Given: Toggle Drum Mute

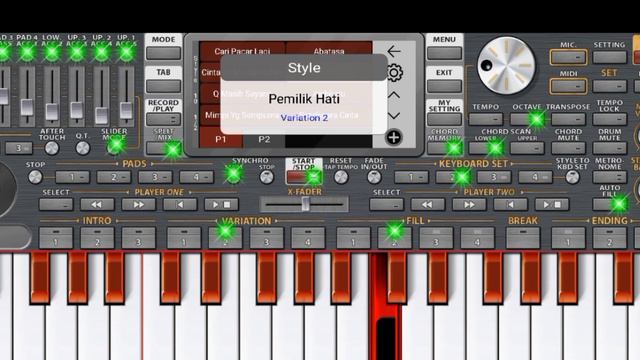Looking at the screenshot, I should [609, 148].
